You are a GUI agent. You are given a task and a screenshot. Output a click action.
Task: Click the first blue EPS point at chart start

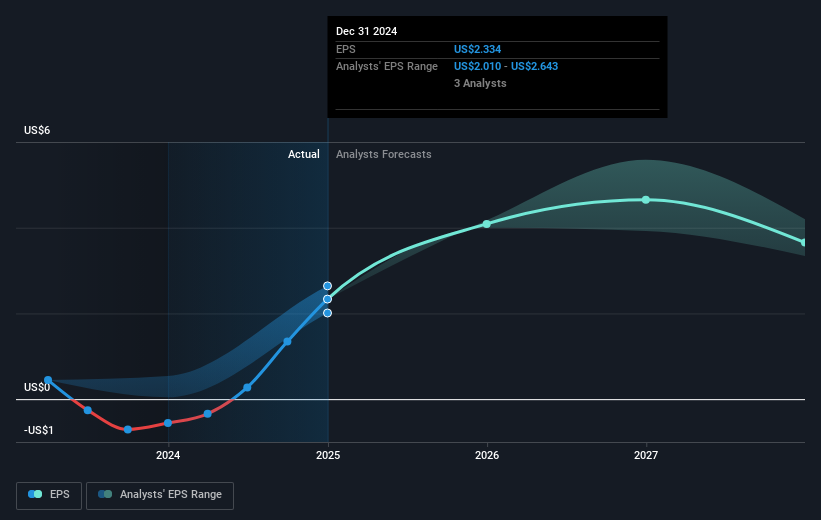48,380
